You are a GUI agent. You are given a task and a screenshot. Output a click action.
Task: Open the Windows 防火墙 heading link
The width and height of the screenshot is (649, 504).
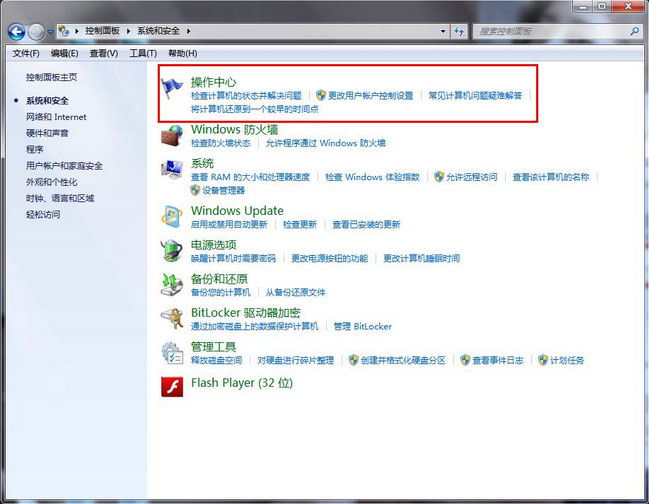click(x=234, y=130)
